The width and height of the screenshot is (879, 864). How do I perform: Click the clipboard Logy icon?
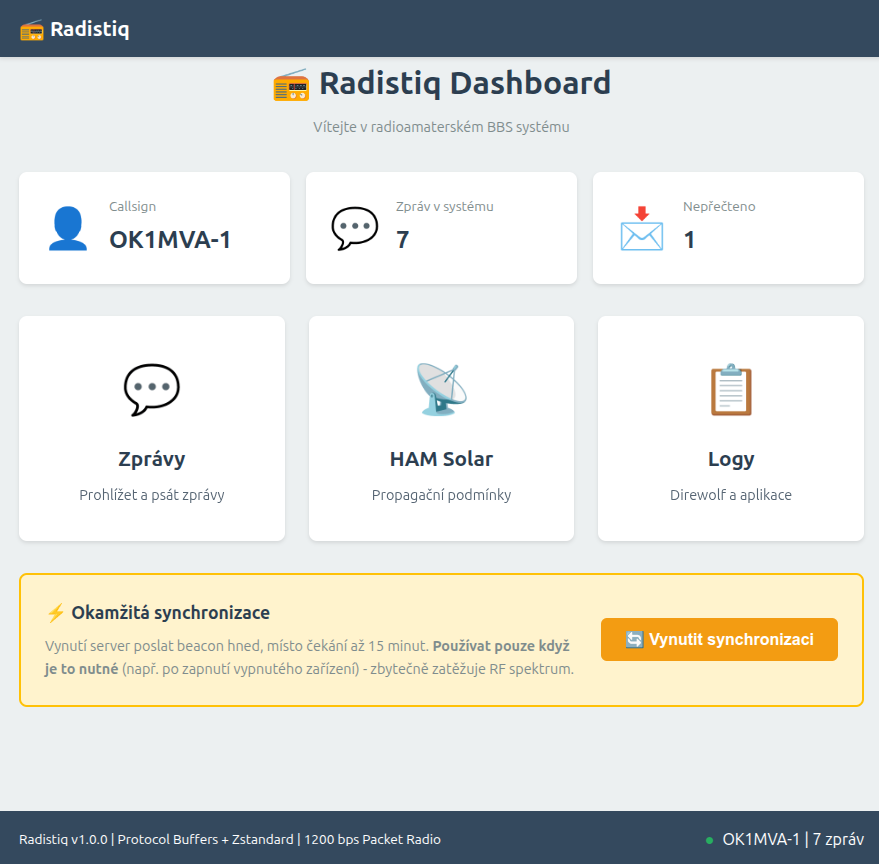pos(731,389)
